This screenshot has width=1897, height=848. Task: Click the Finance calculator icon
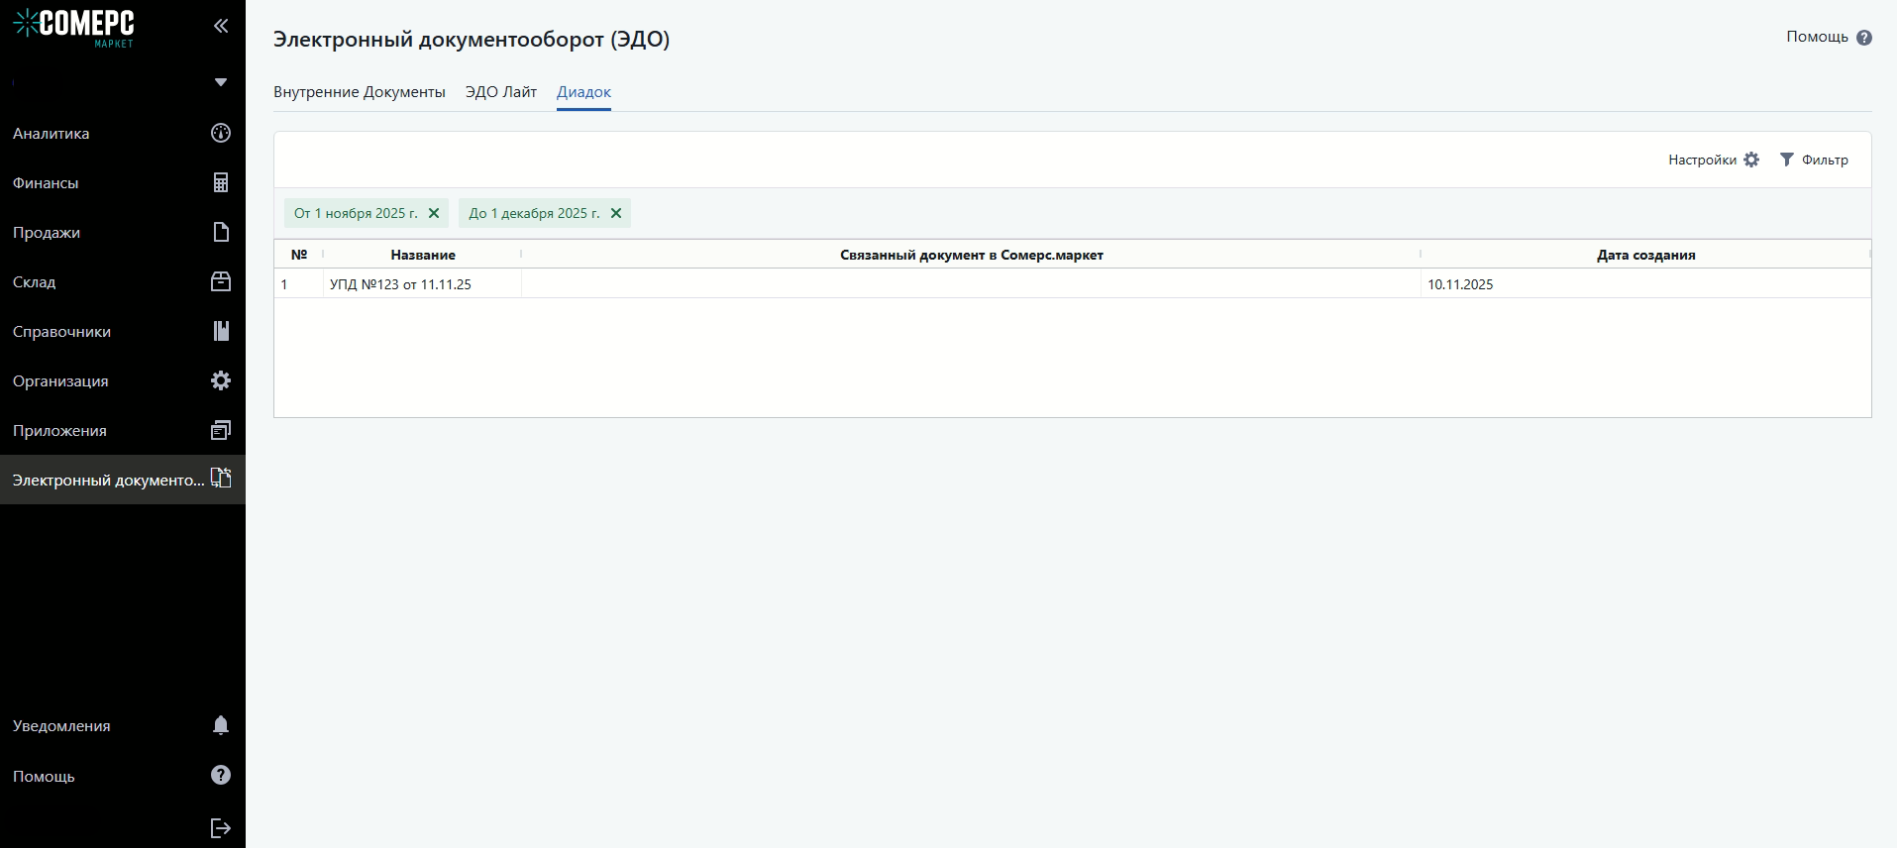[x=221, y=183]
